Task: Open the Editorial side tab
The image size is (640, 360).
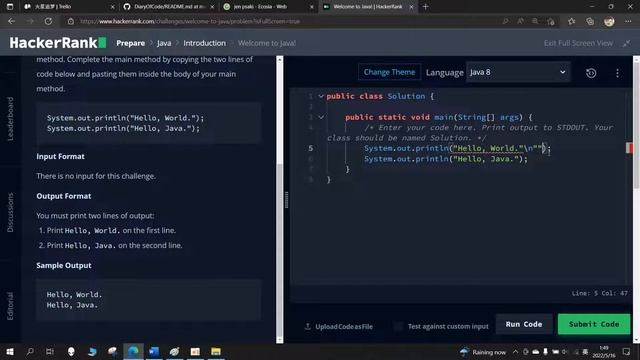Action: pyautogui.click(x=11, y=306)
